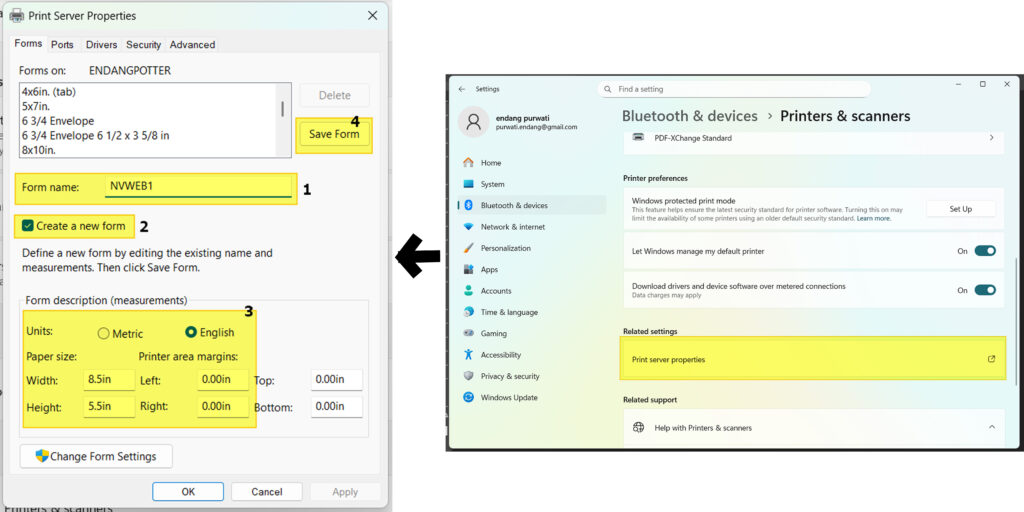
Task: Toggle download drivers over metered connections
Action: point(985,290)
